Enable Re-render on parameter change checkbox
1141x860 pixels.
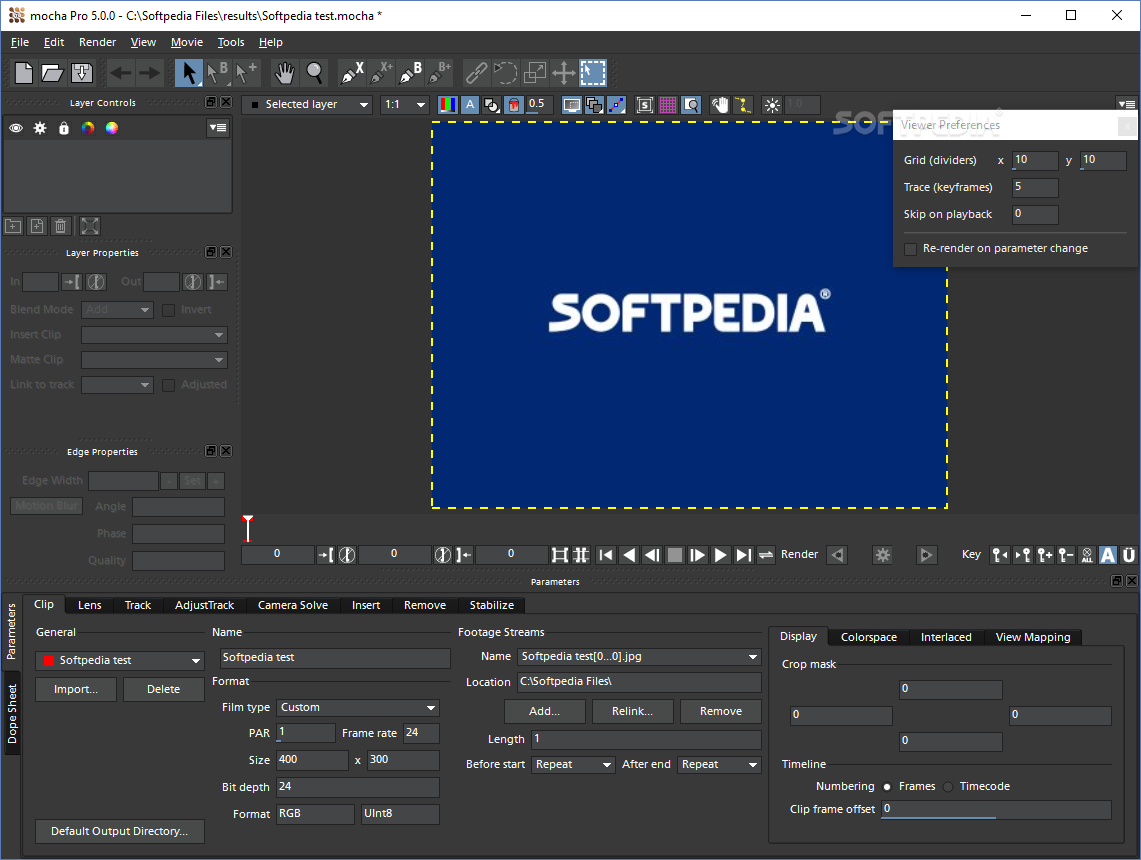(910, 249)
